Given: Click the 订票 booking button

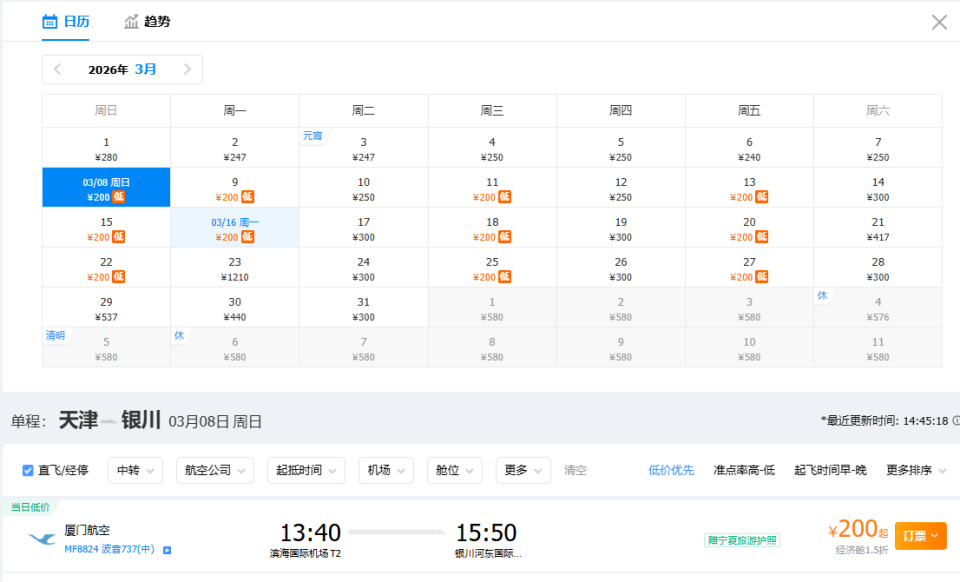Looking at the screenshot, I should [919, 536].
